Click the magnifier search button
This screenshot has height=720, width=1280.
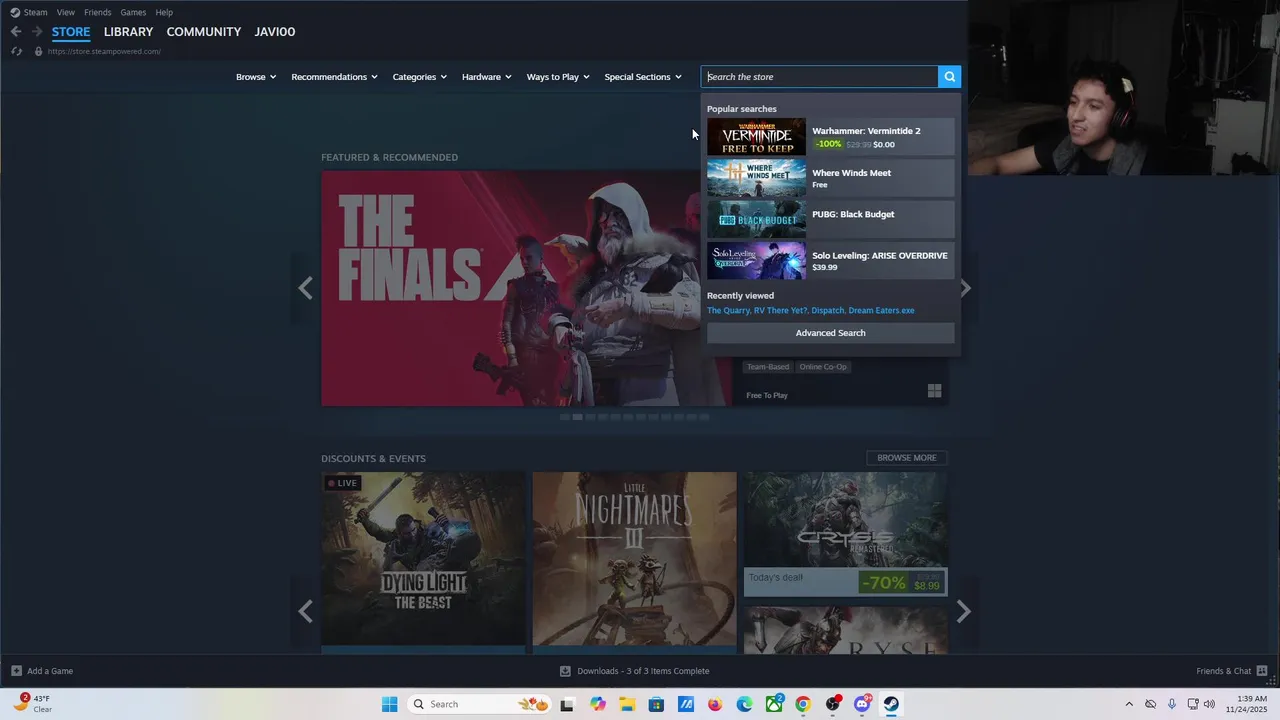tap(949, 76)
